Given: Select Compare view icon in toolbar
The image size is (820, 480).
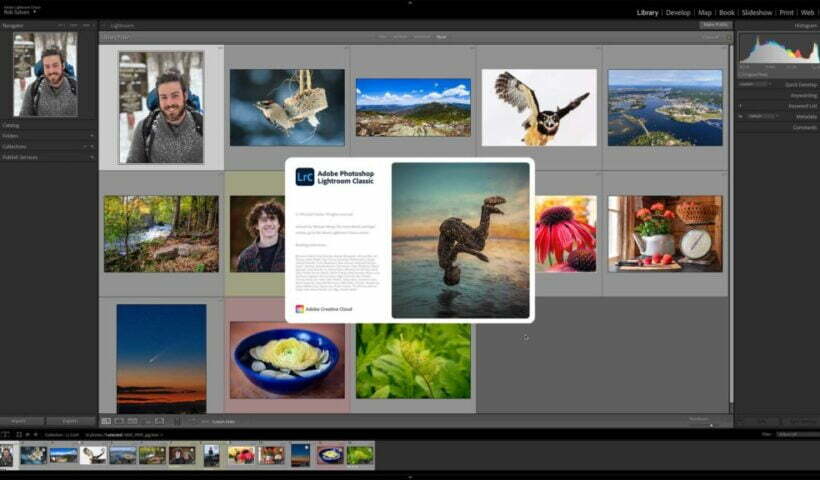Looking at the screenshot, I should pos(133,422).
